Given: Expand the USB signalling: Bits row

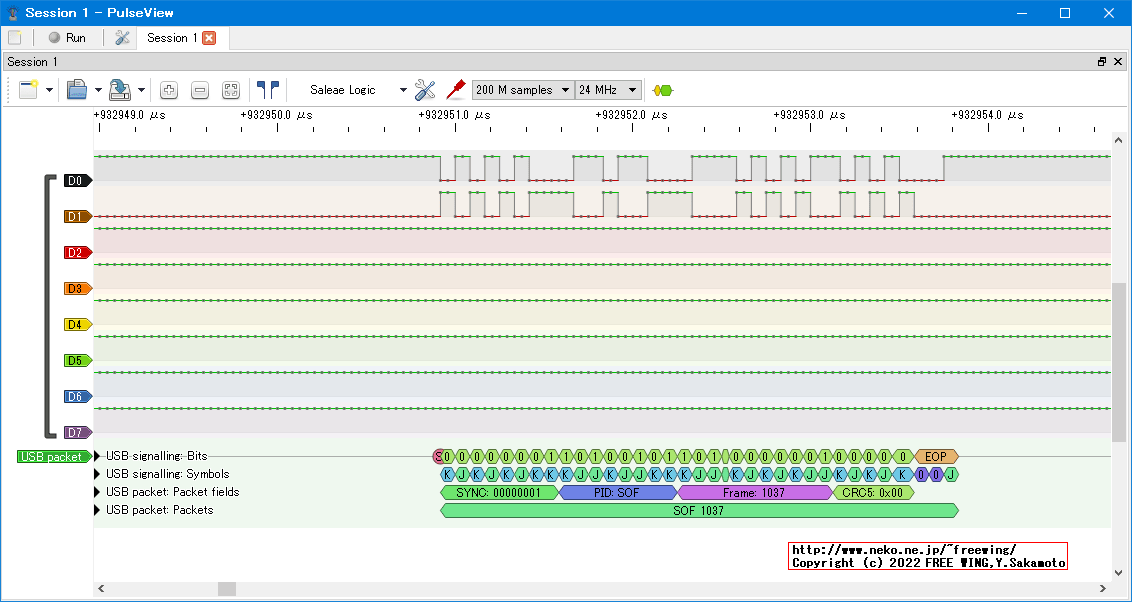Looking at the screenshot, I should click(x=98, y=456).
